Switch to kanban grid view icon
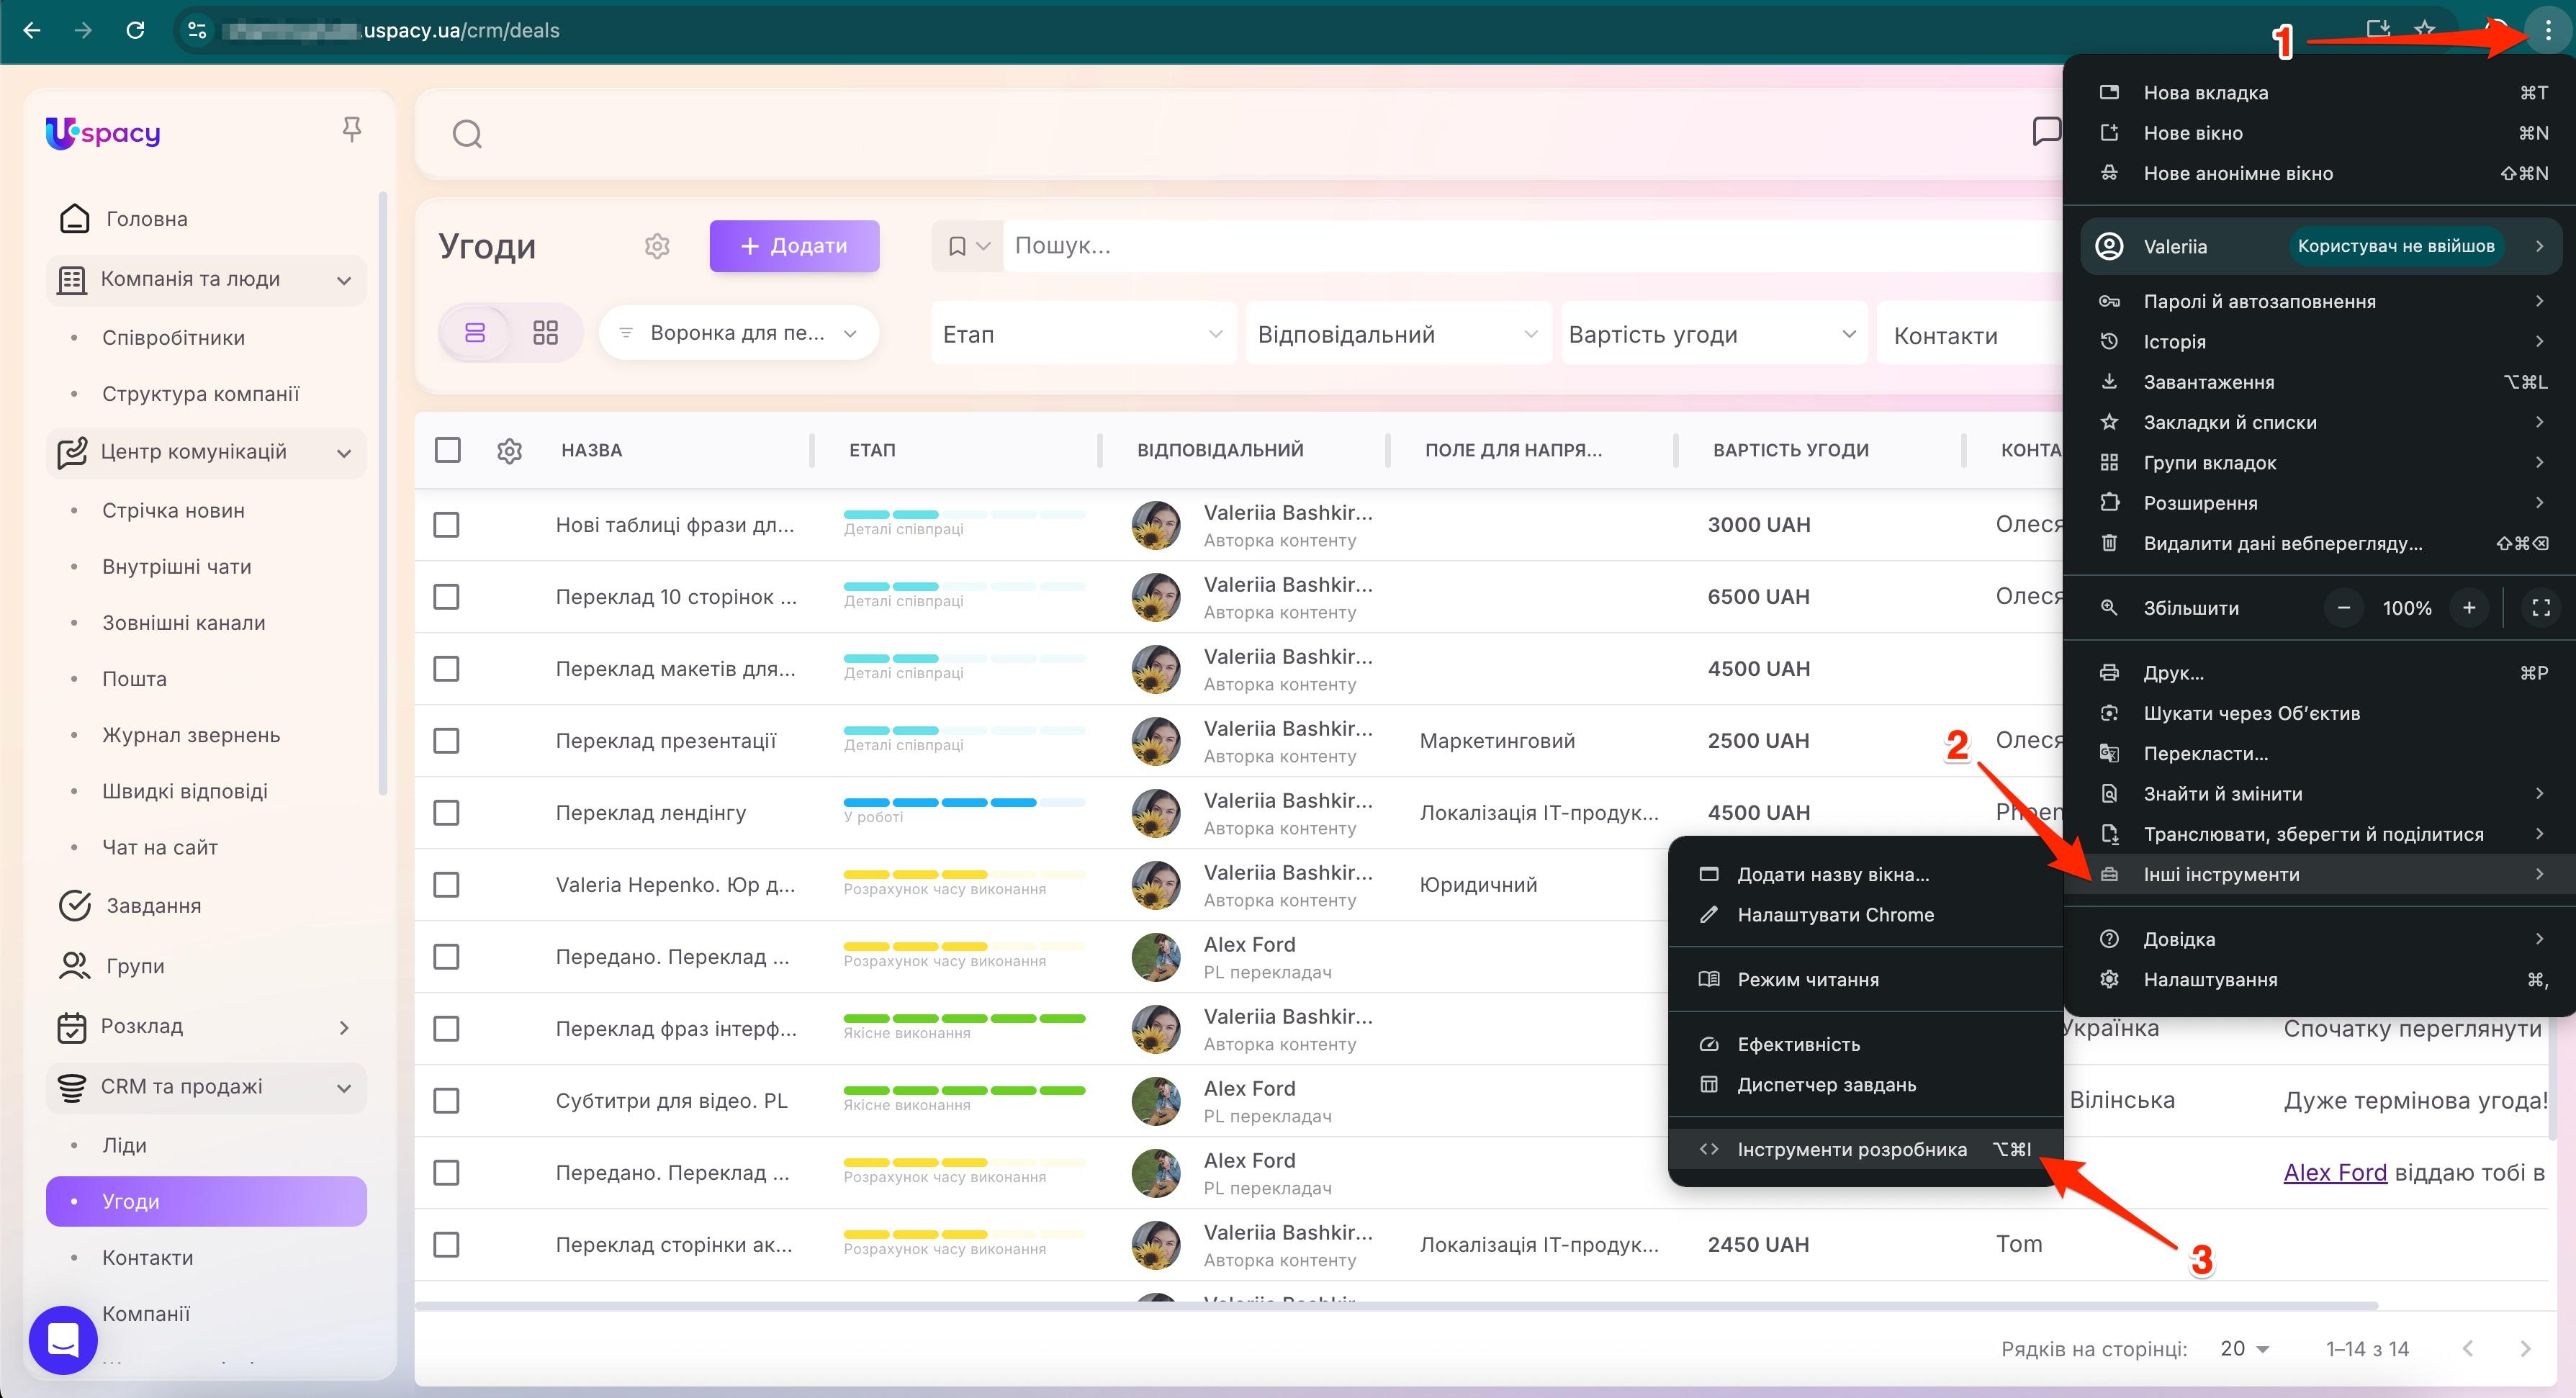 (545, 333)
